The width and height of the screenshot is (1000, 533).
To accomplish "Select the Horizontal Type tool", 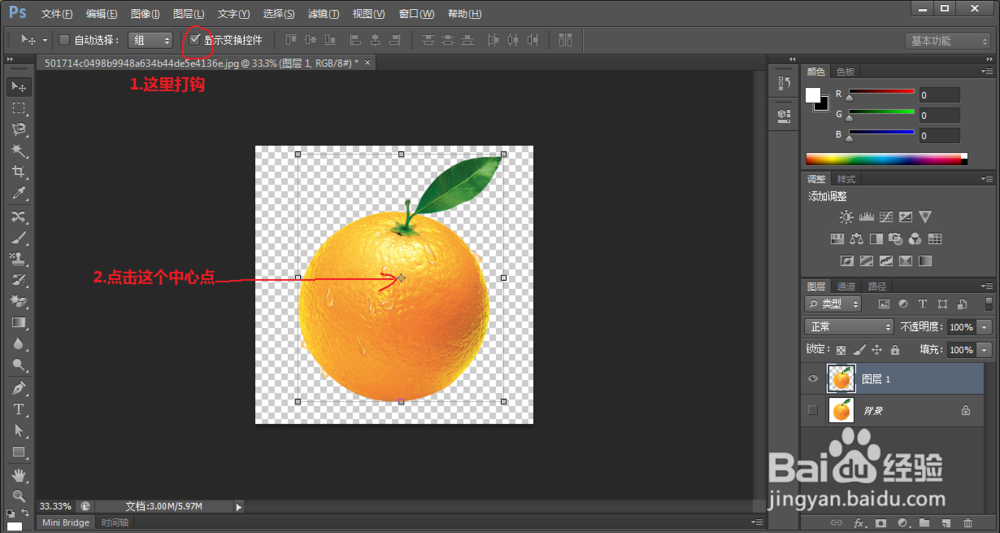I will point(18,409).
